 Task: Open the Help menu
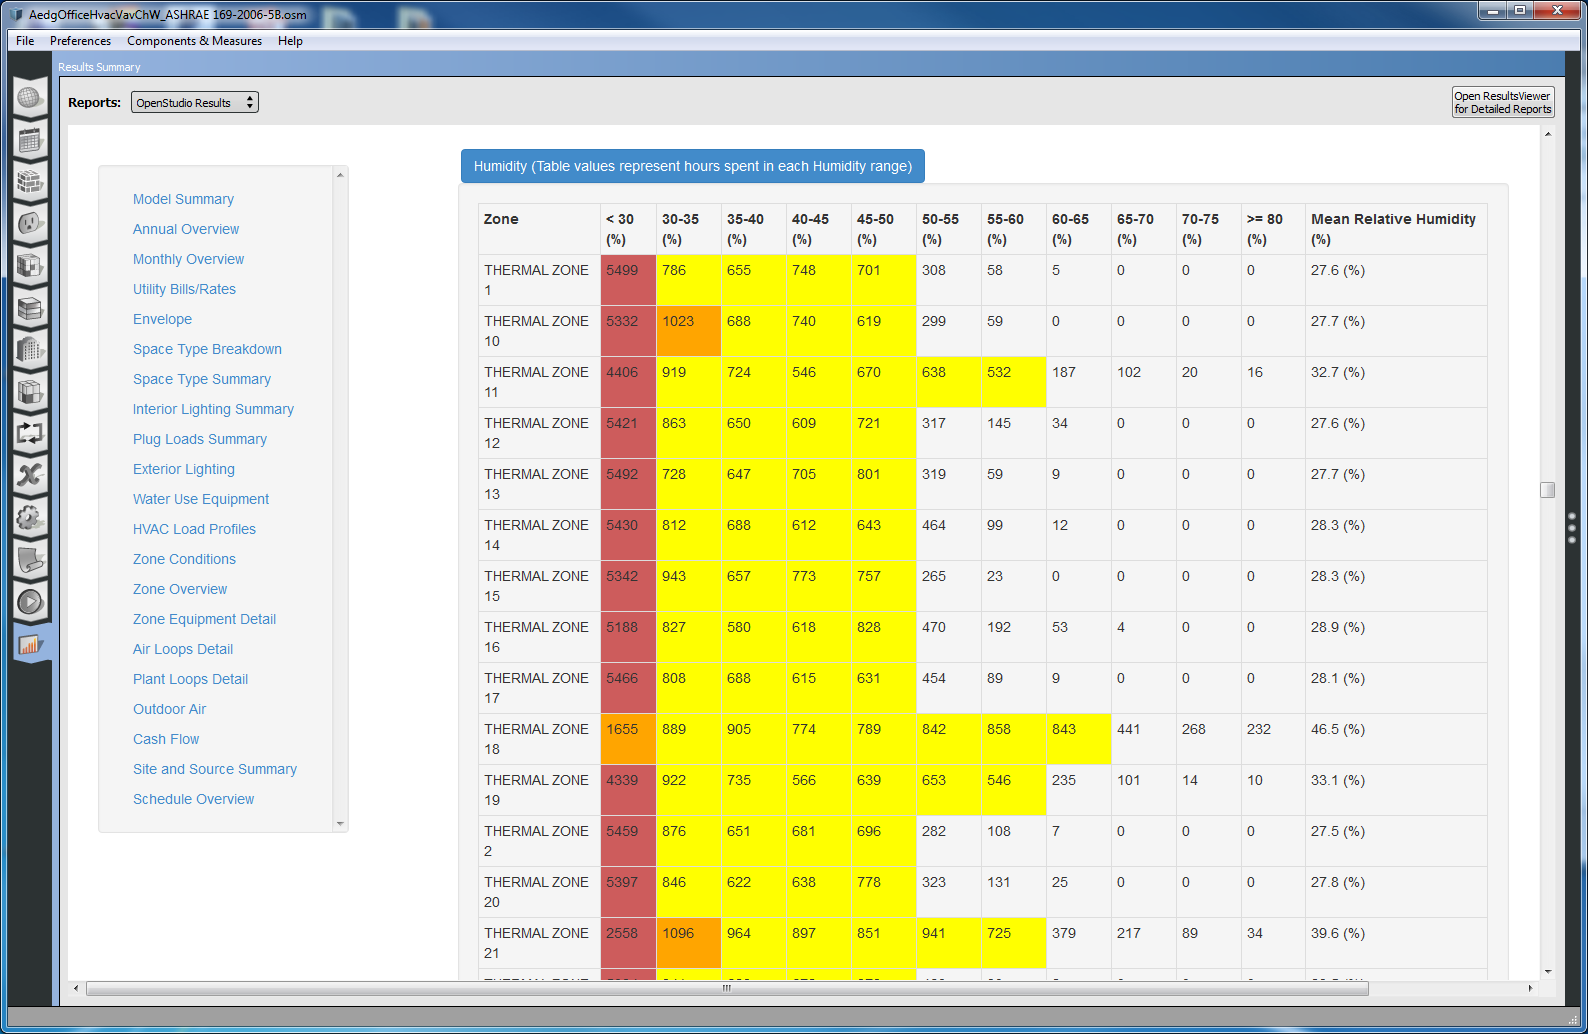pyautogui.click(x=290, y=41)
